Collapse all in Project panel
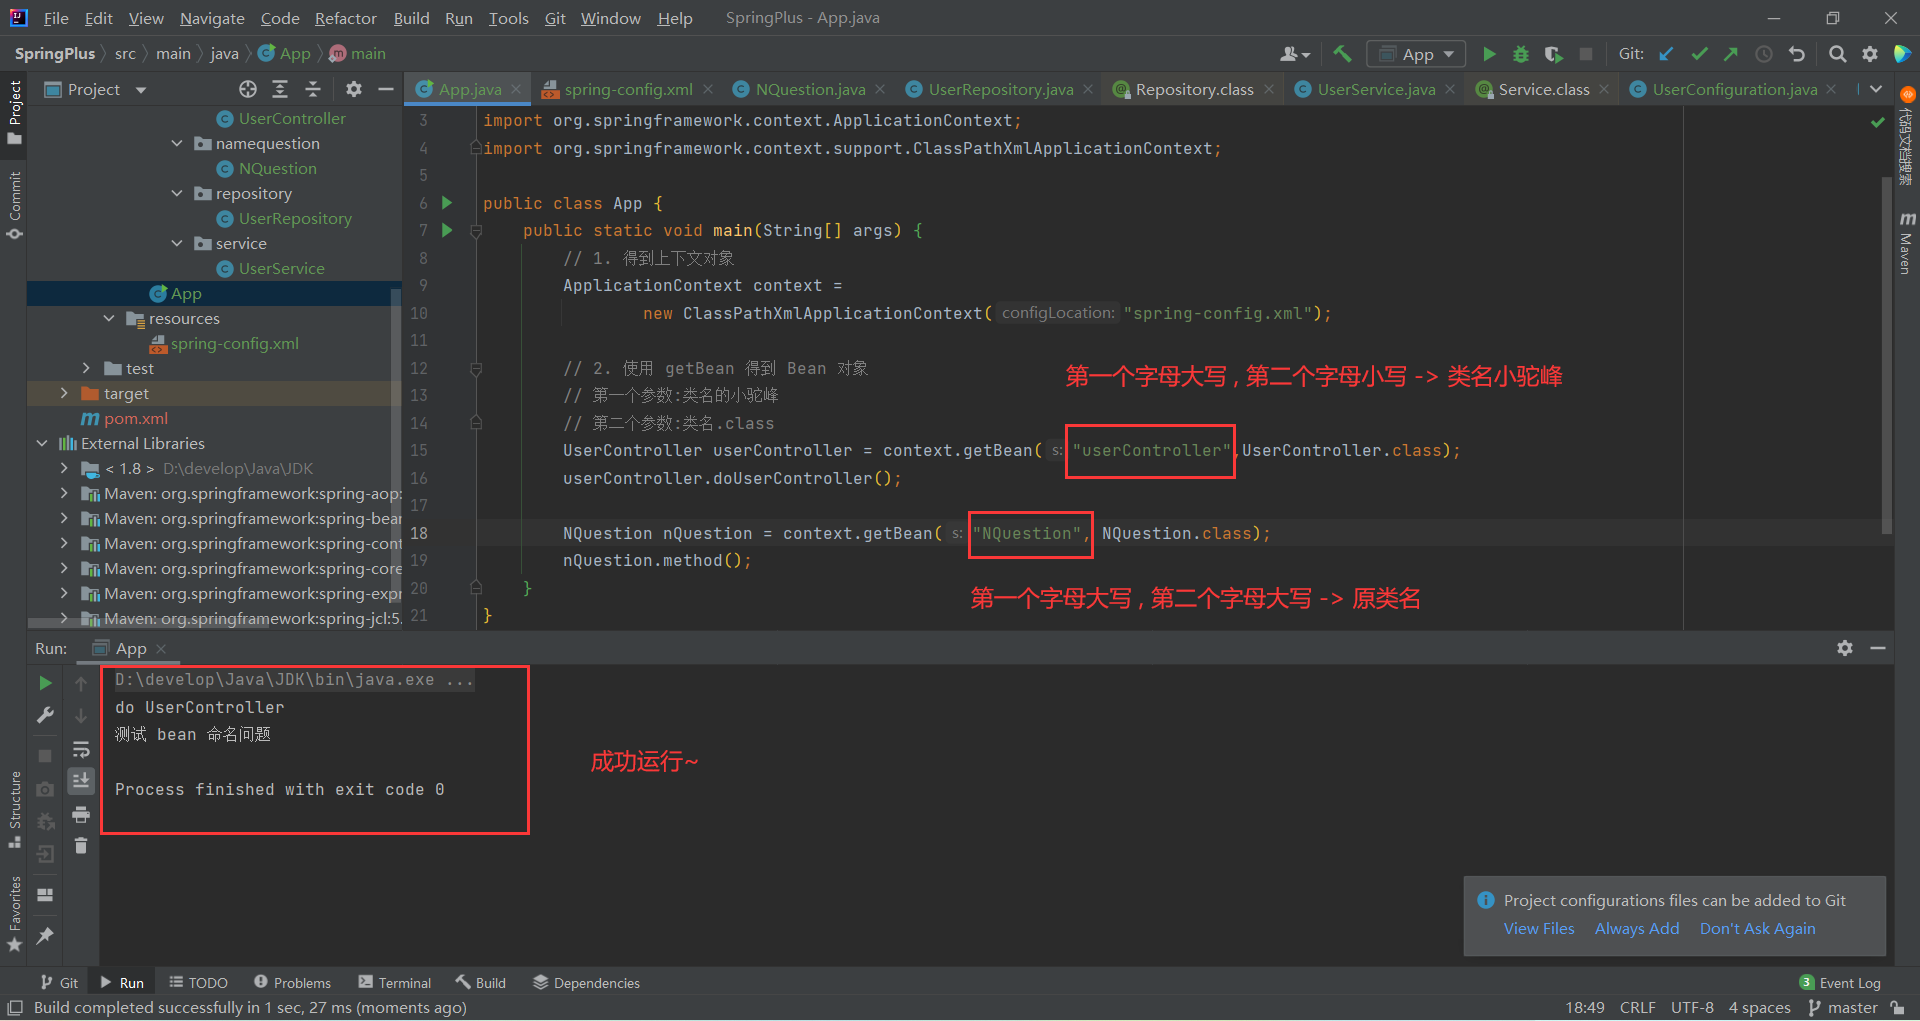Viewport: 1920px width, 1021px height. (313, 89)
